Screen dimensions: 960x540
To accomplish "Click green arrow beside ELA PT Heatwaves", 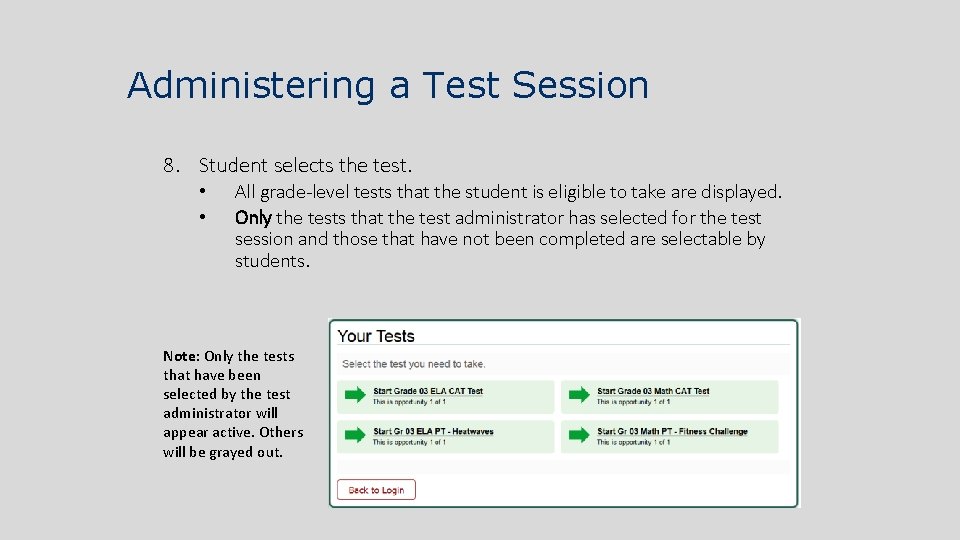I will click(355, 436).
